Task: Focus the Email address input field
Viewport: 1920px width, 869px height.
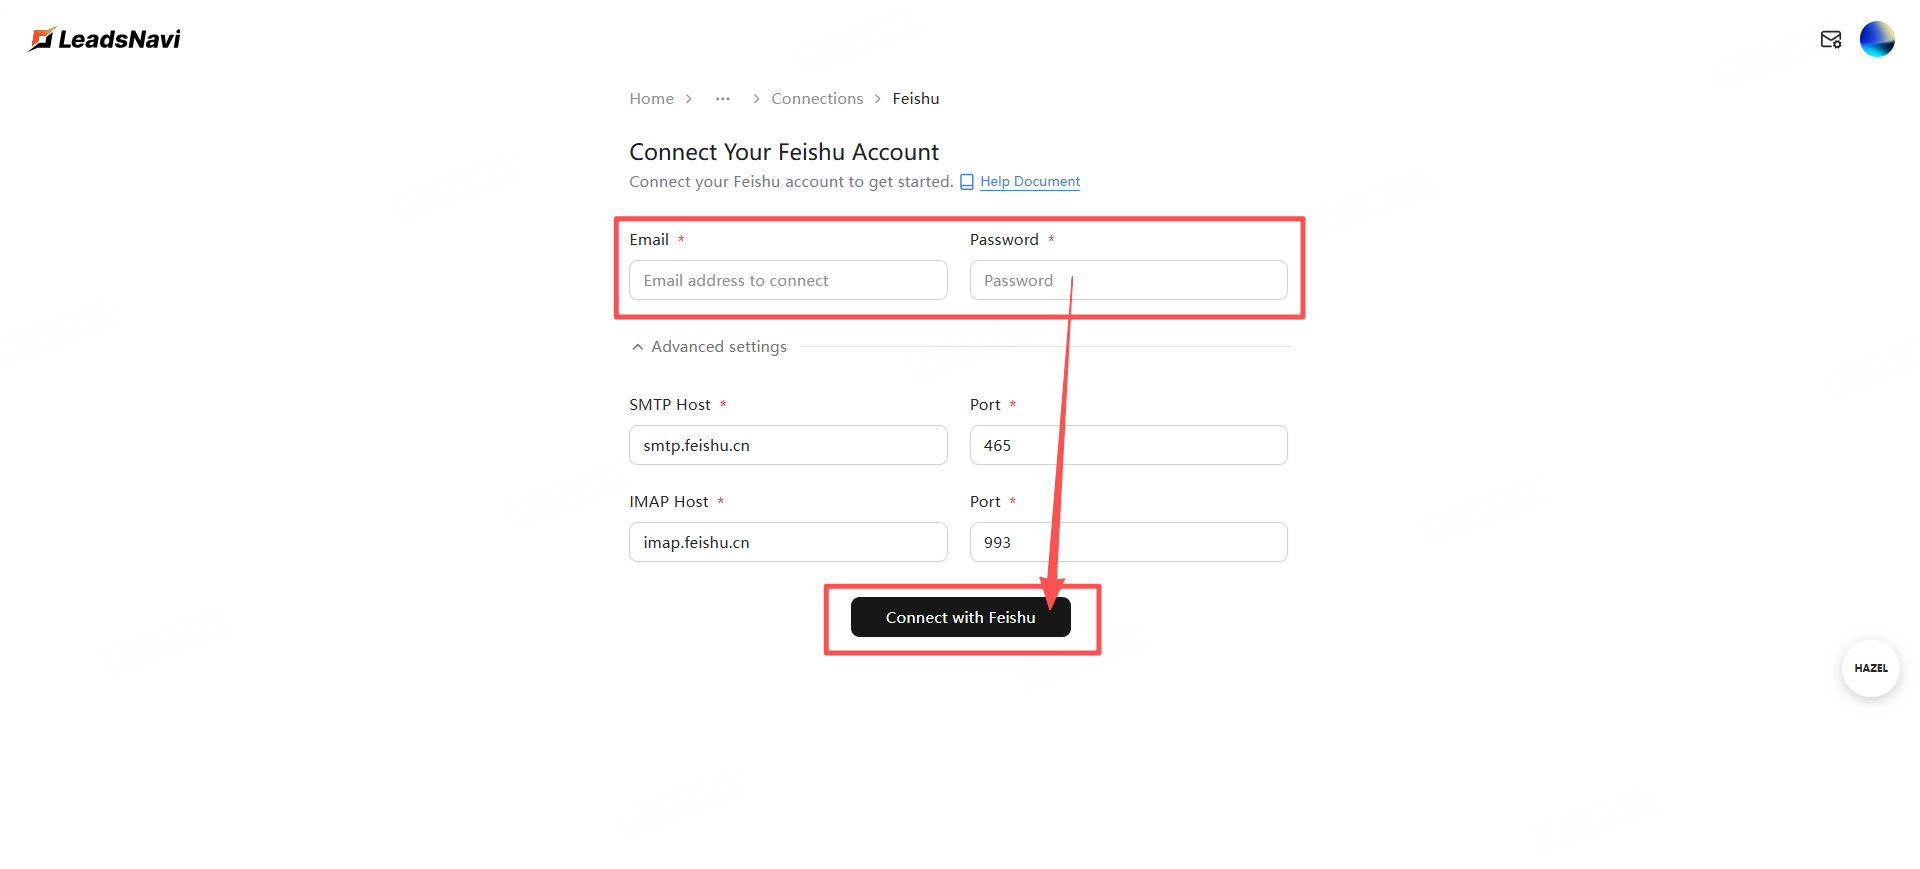Action: coord(788,281)
